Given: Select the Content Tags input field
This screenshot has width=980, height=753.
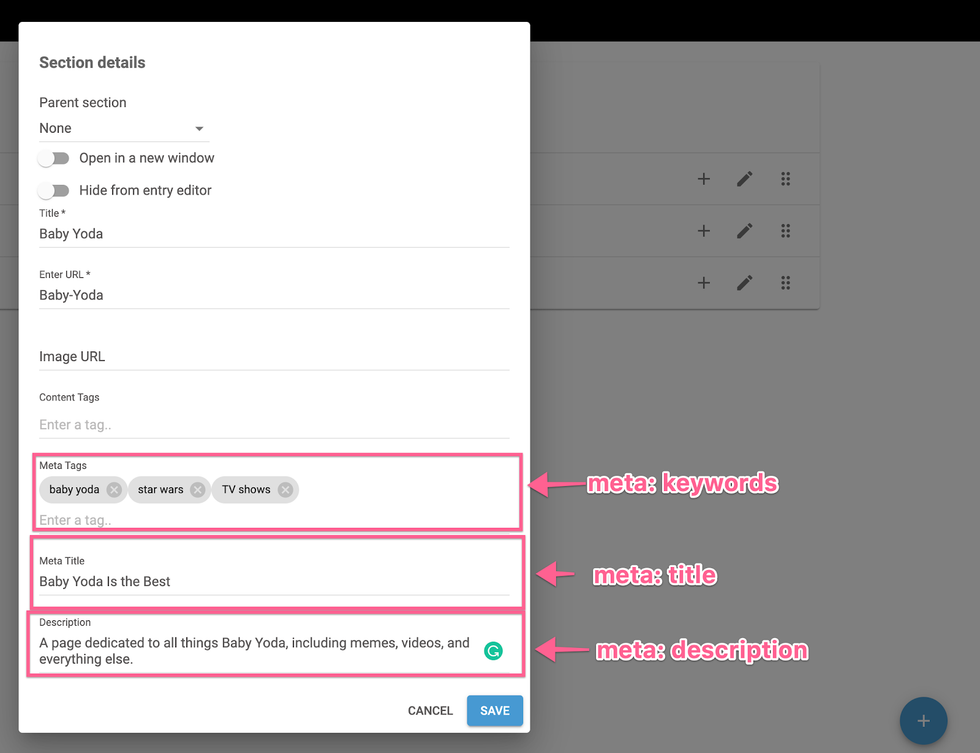Looking at the screenshot, I should pos(273,425).
